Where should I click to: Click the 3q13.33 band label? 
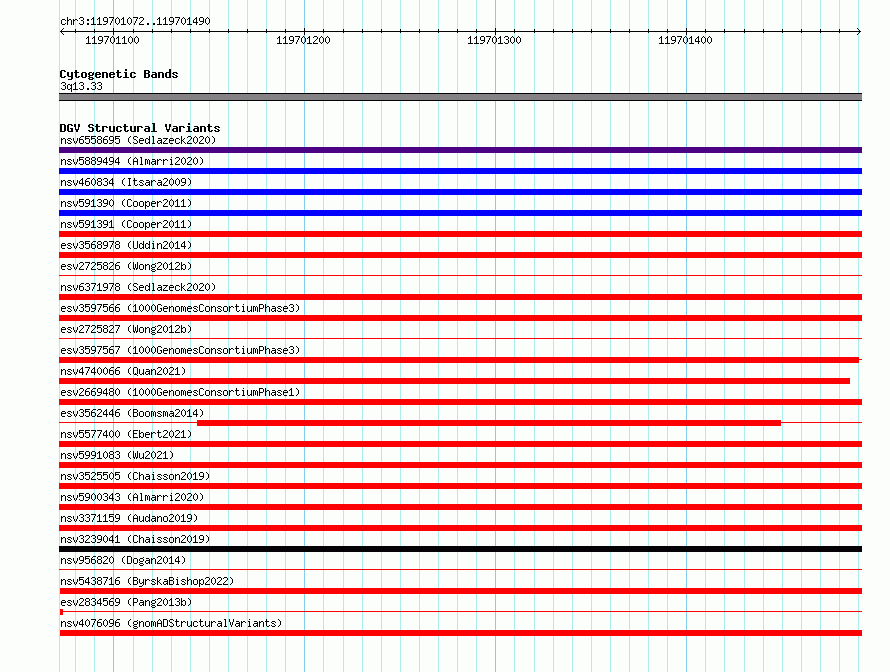[81, 86]
